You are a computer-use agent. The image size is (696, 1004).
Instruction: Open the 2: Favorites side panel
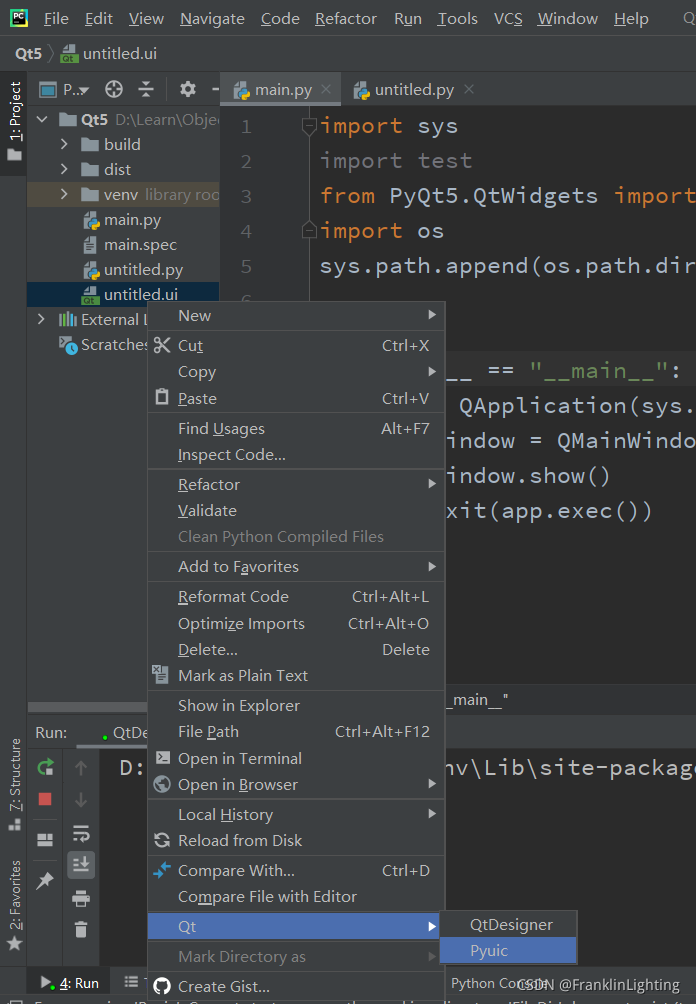[x=14, y=905]
